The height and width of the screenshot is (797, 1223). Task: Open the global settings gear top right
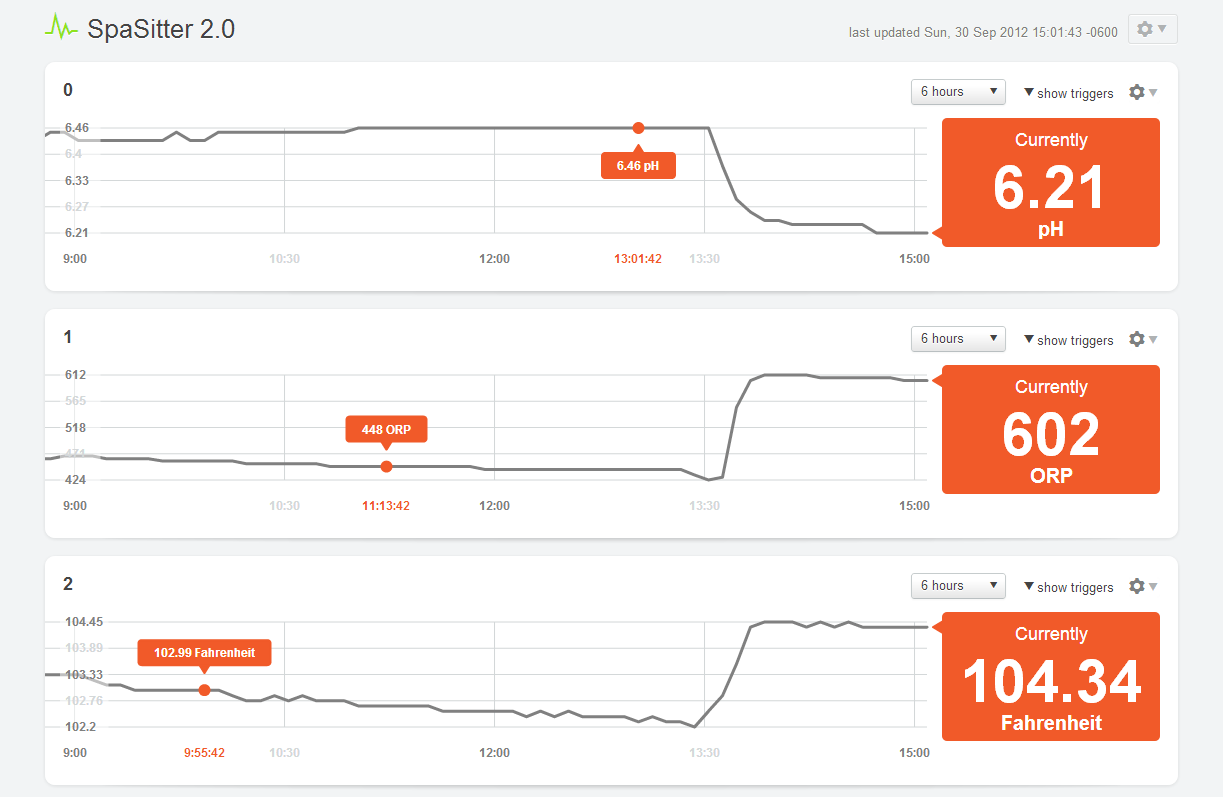coord(1143,29)
